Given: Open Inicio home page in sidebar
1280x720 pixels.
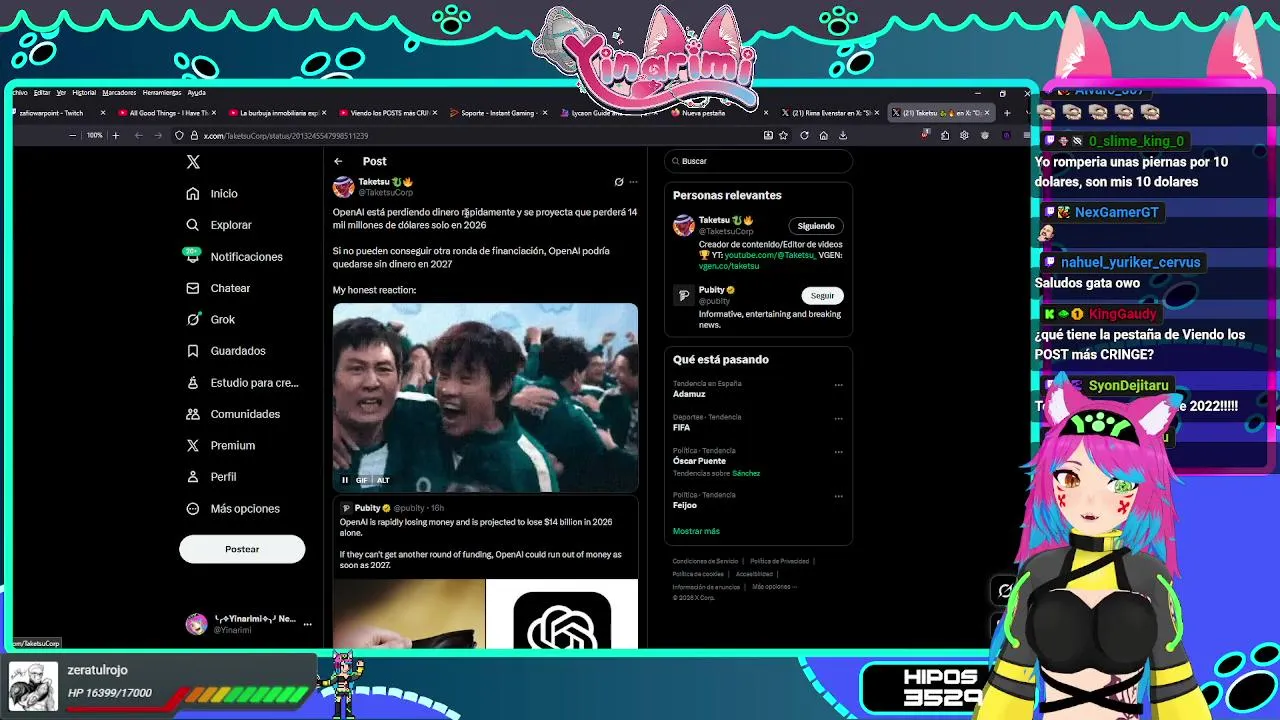Looking at the screenshot, I should 212,194.
